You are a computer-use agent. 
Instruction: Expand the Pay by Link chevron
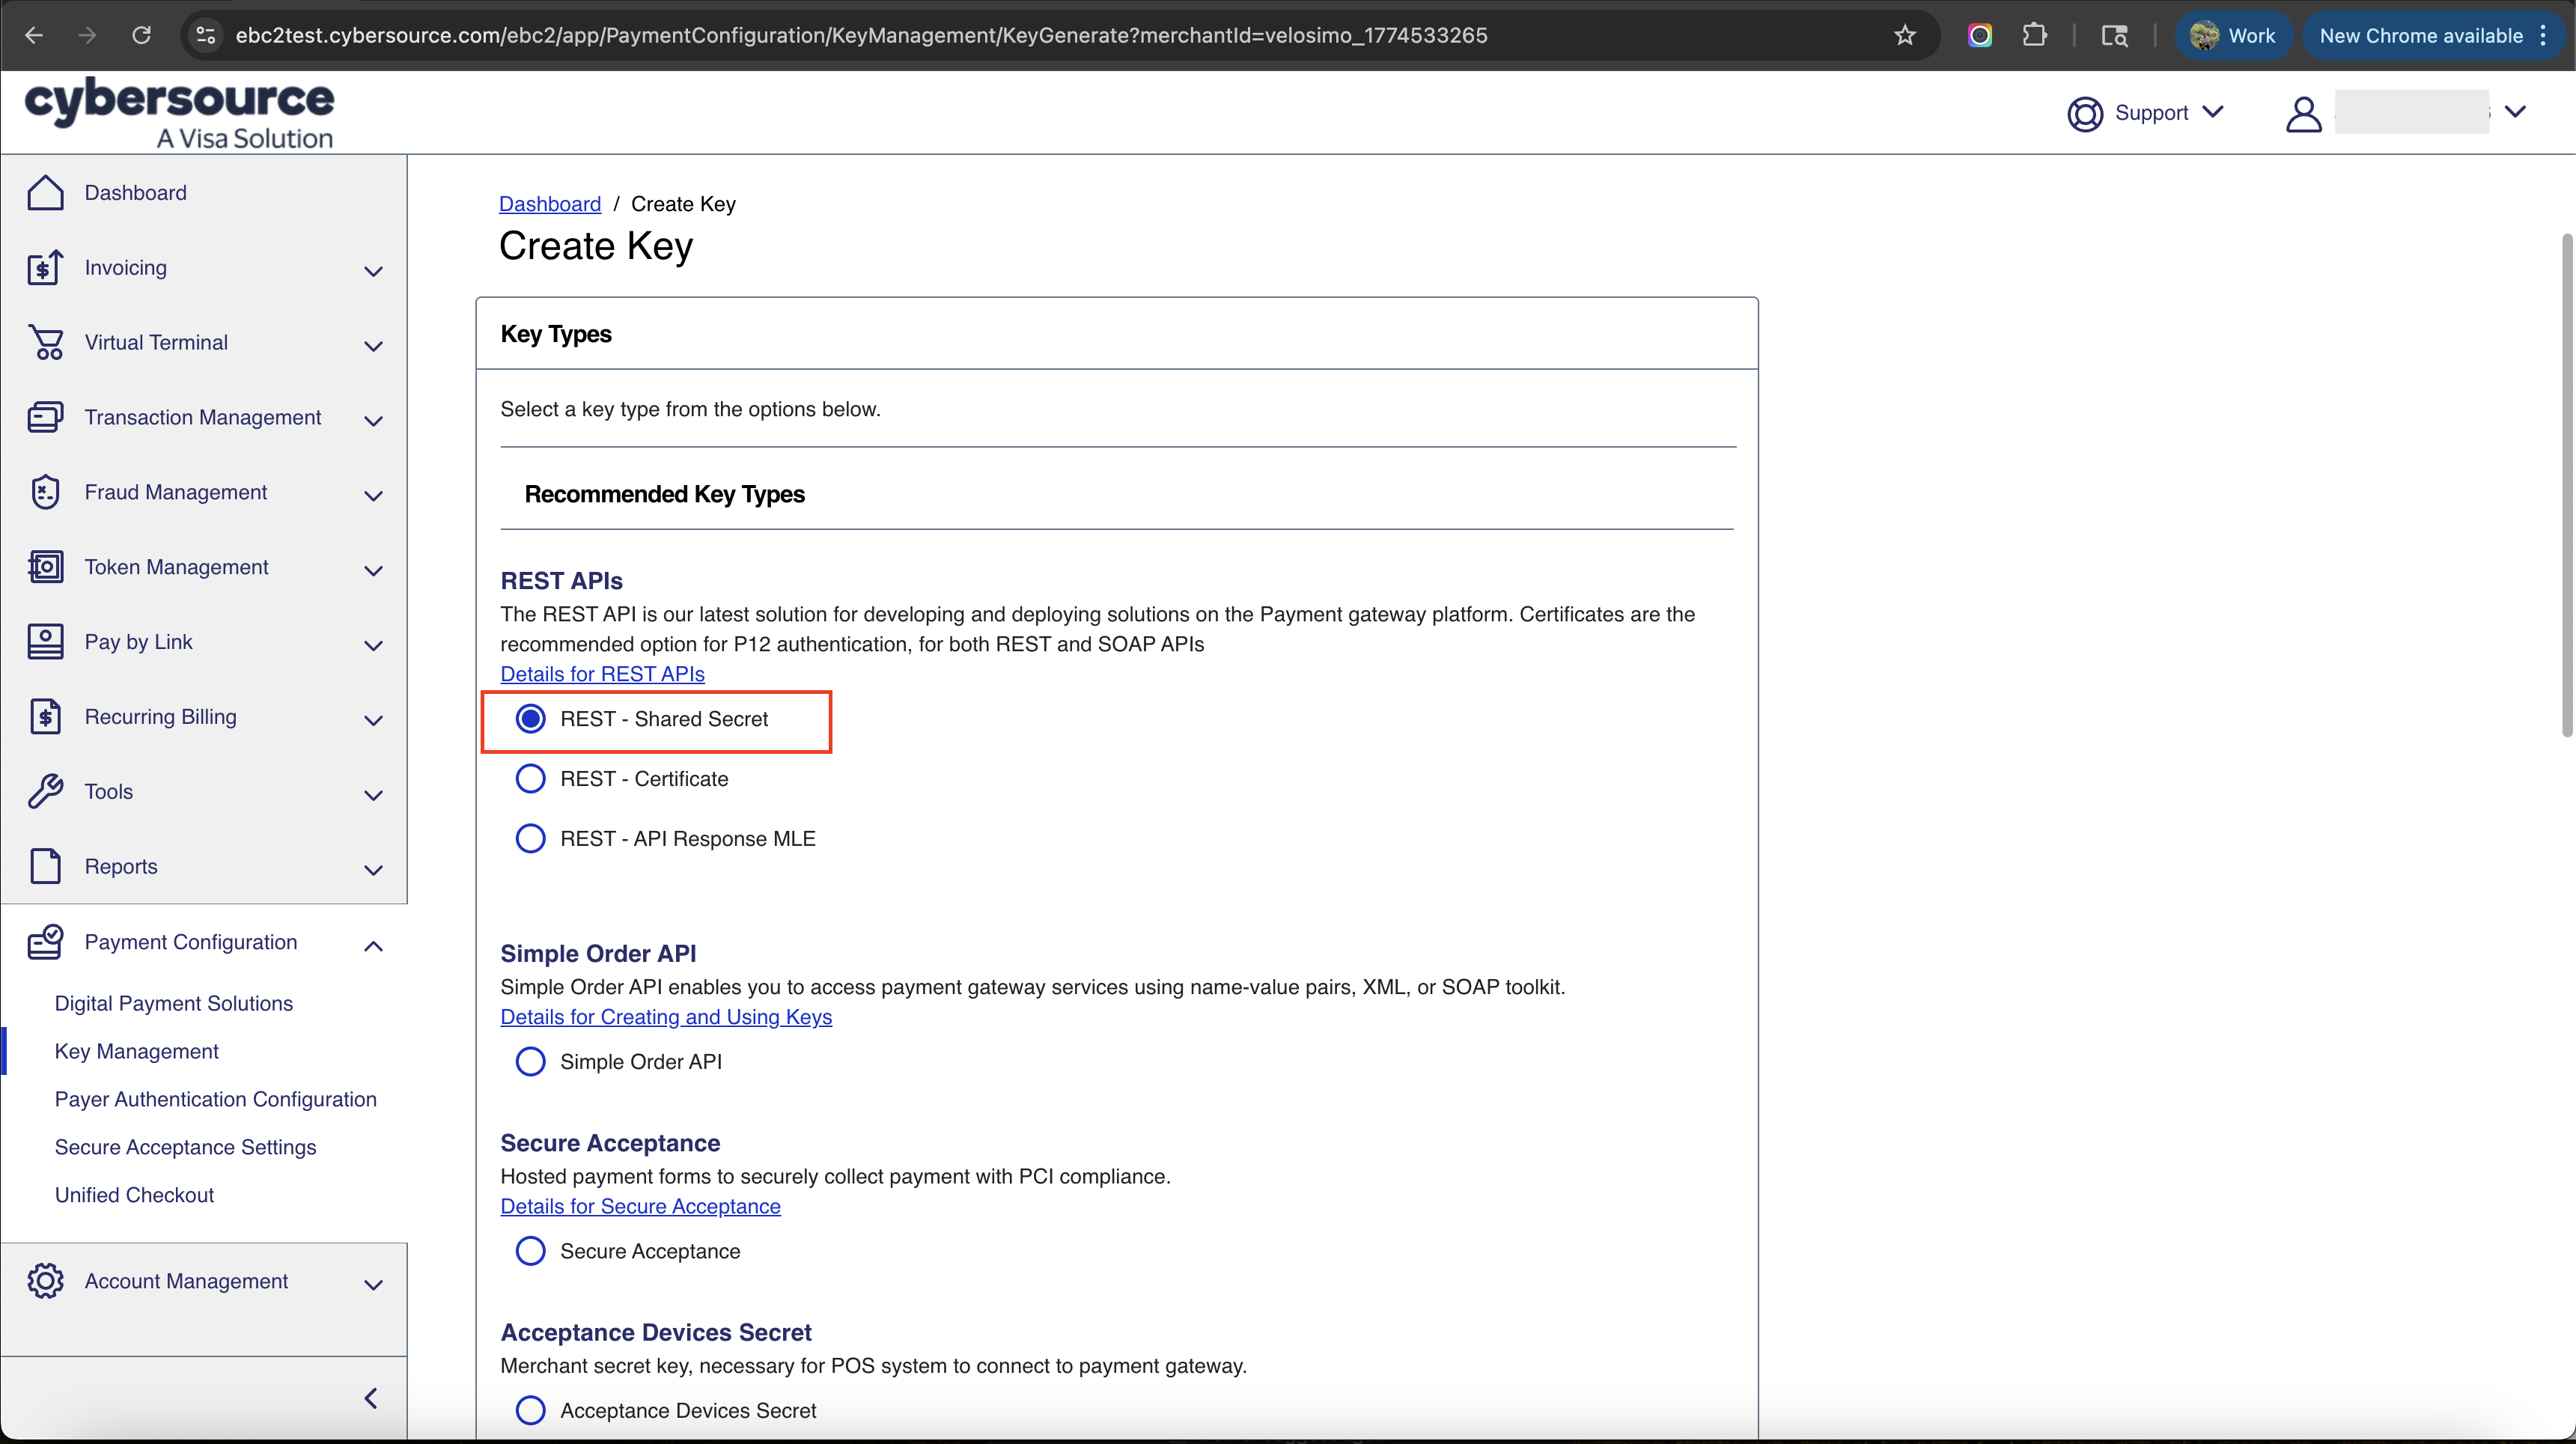click(373, 646)
